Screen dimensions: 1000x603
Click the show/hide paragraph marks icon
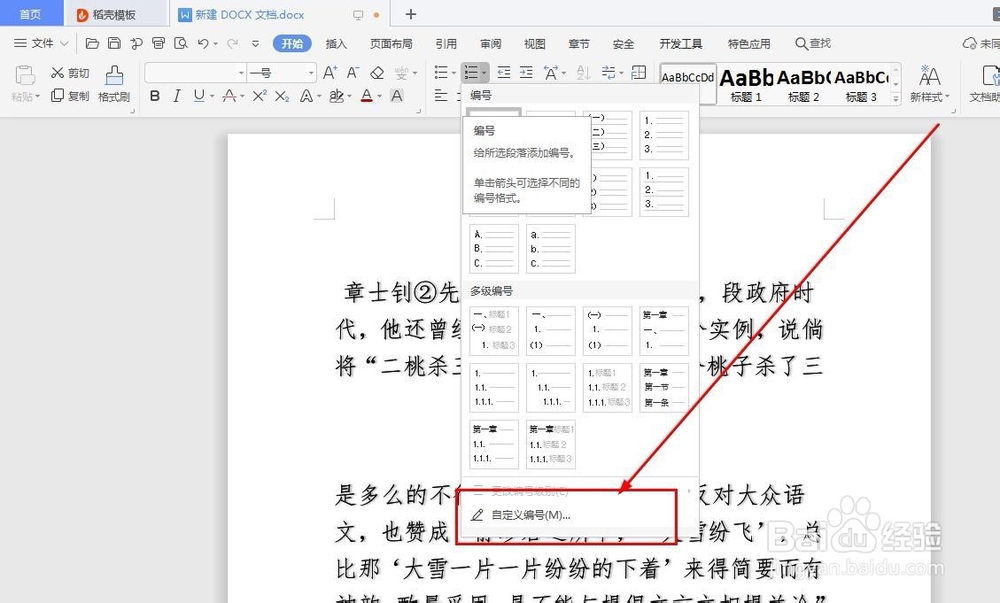609,73
